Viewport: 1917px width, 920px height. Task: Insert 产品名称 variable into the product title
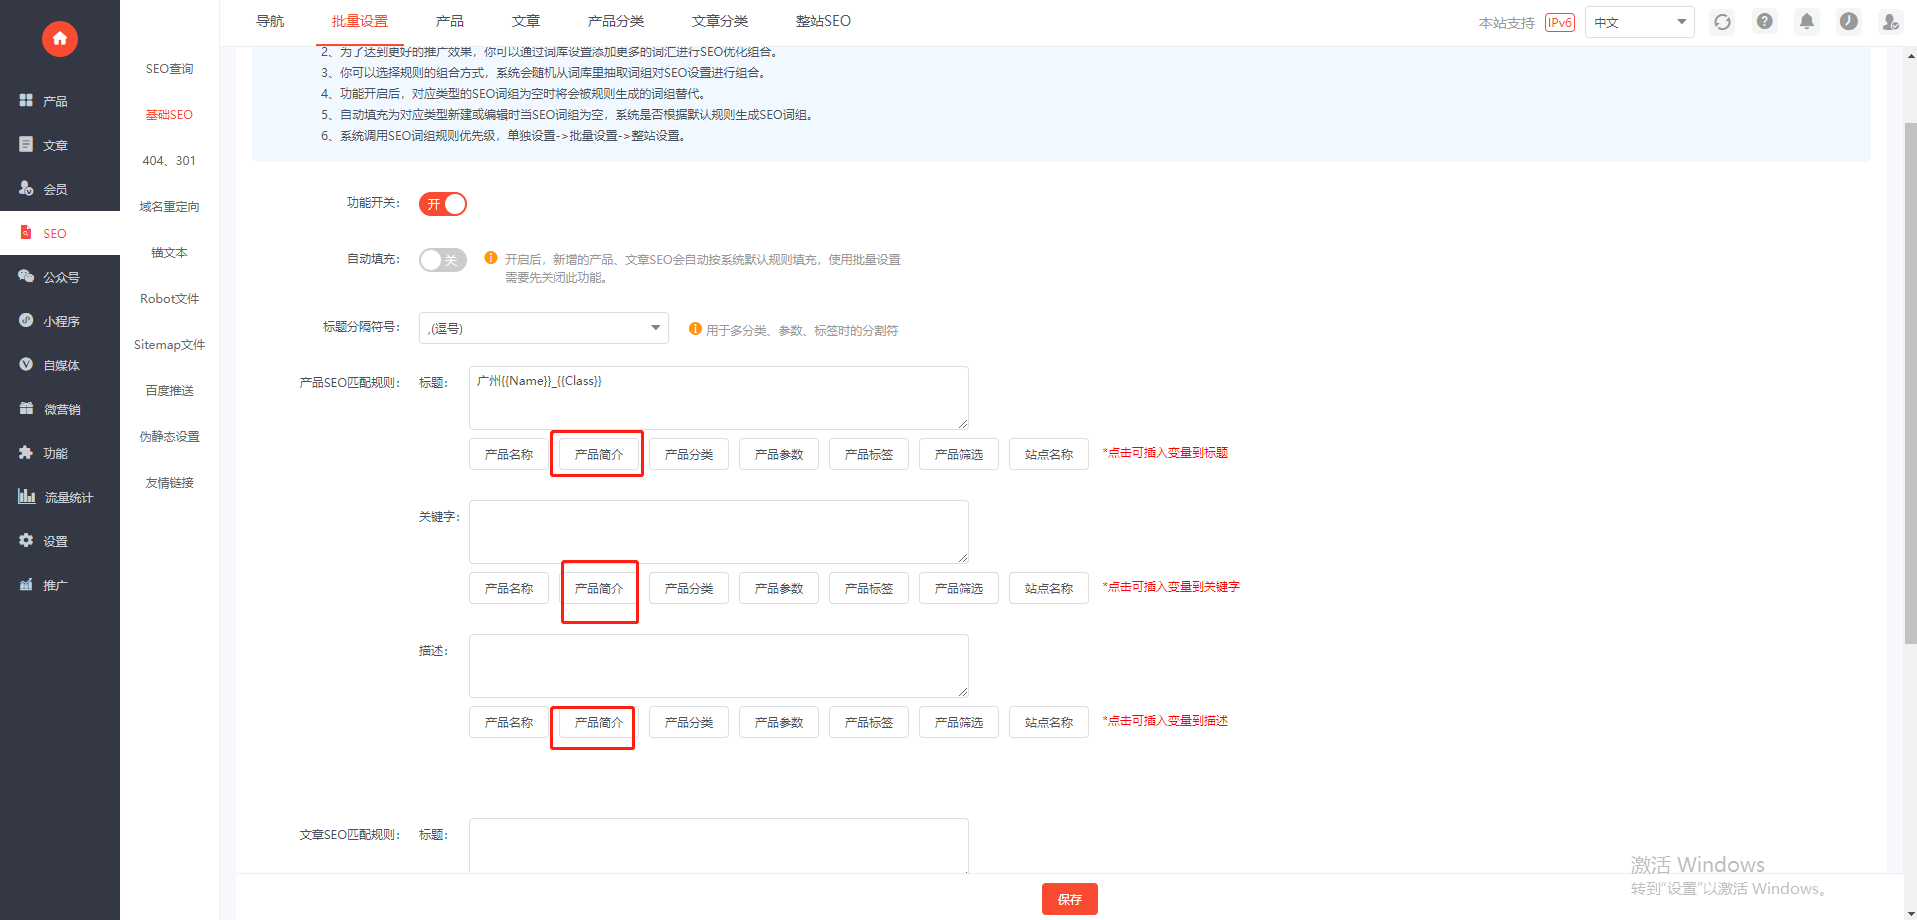click(x=509, y=454)
